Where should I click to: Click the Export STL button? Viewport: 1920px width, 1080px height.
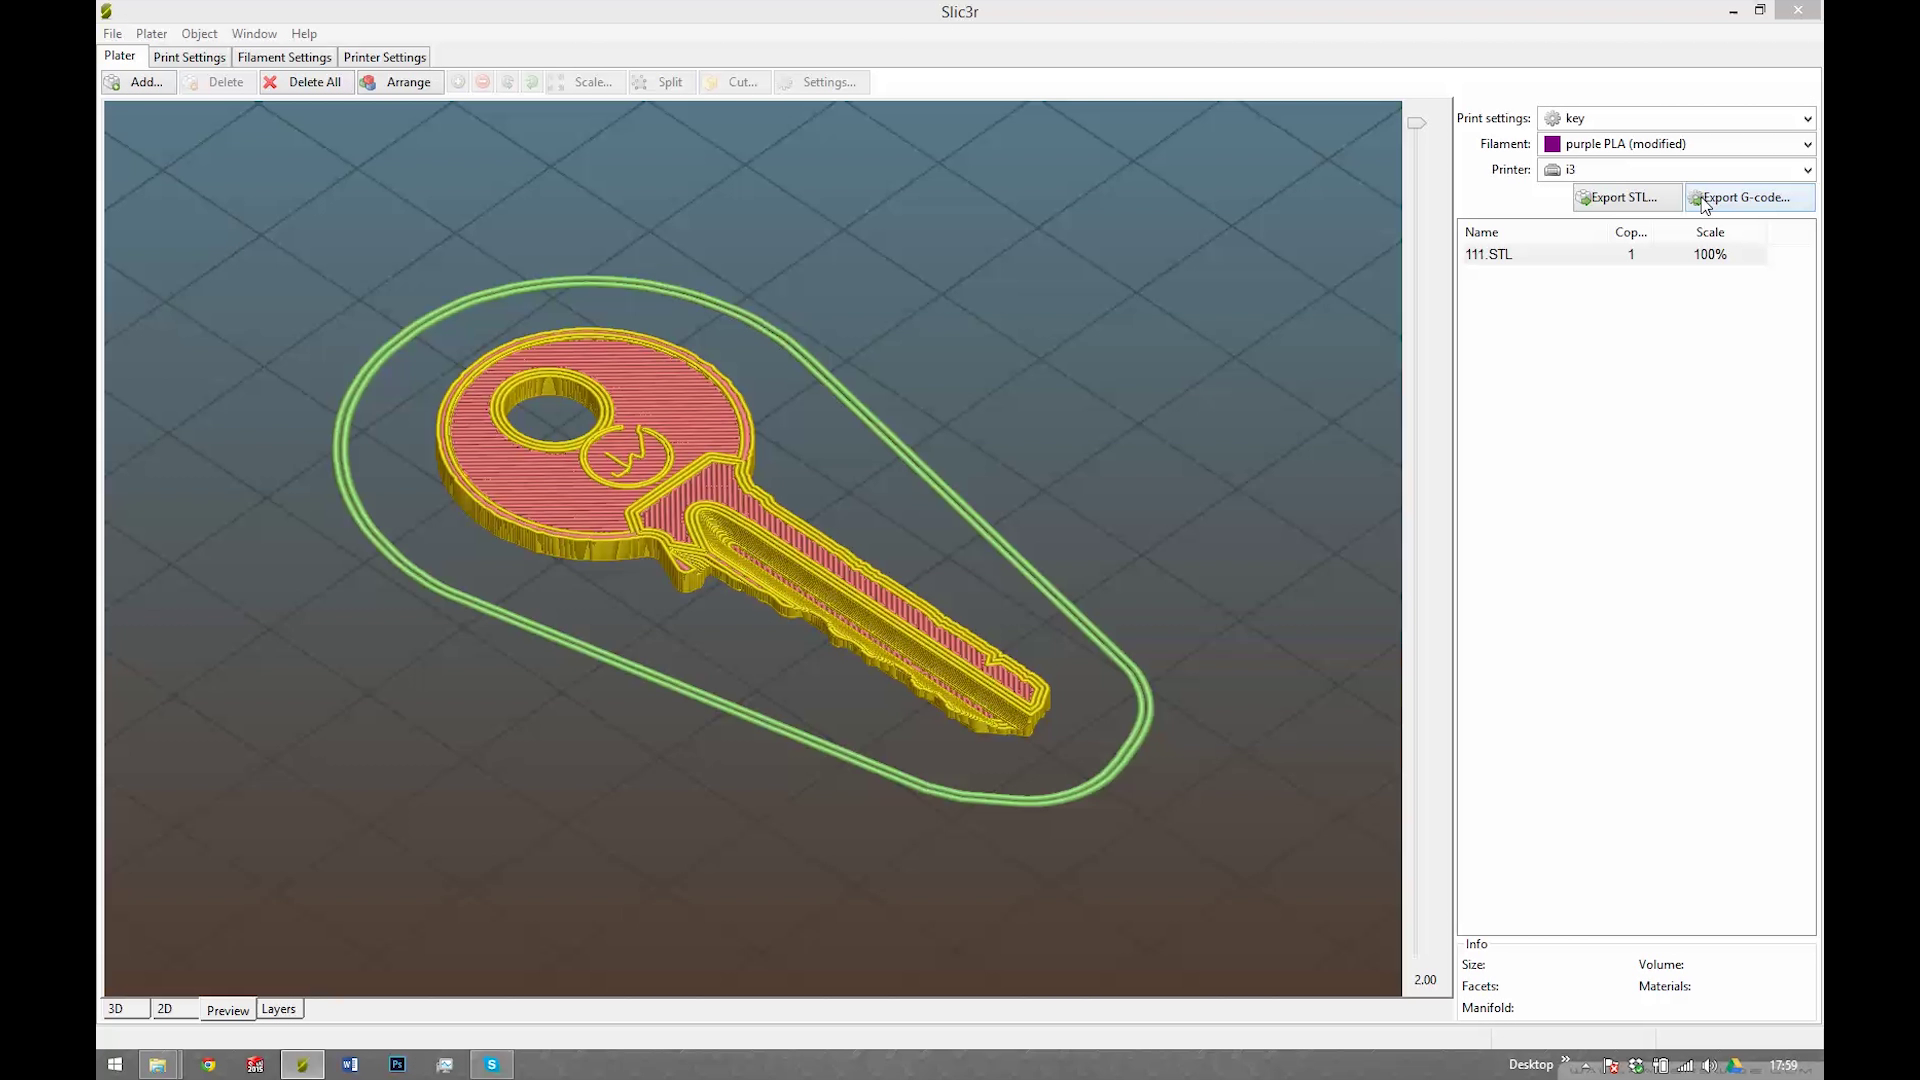[1625, 197]
